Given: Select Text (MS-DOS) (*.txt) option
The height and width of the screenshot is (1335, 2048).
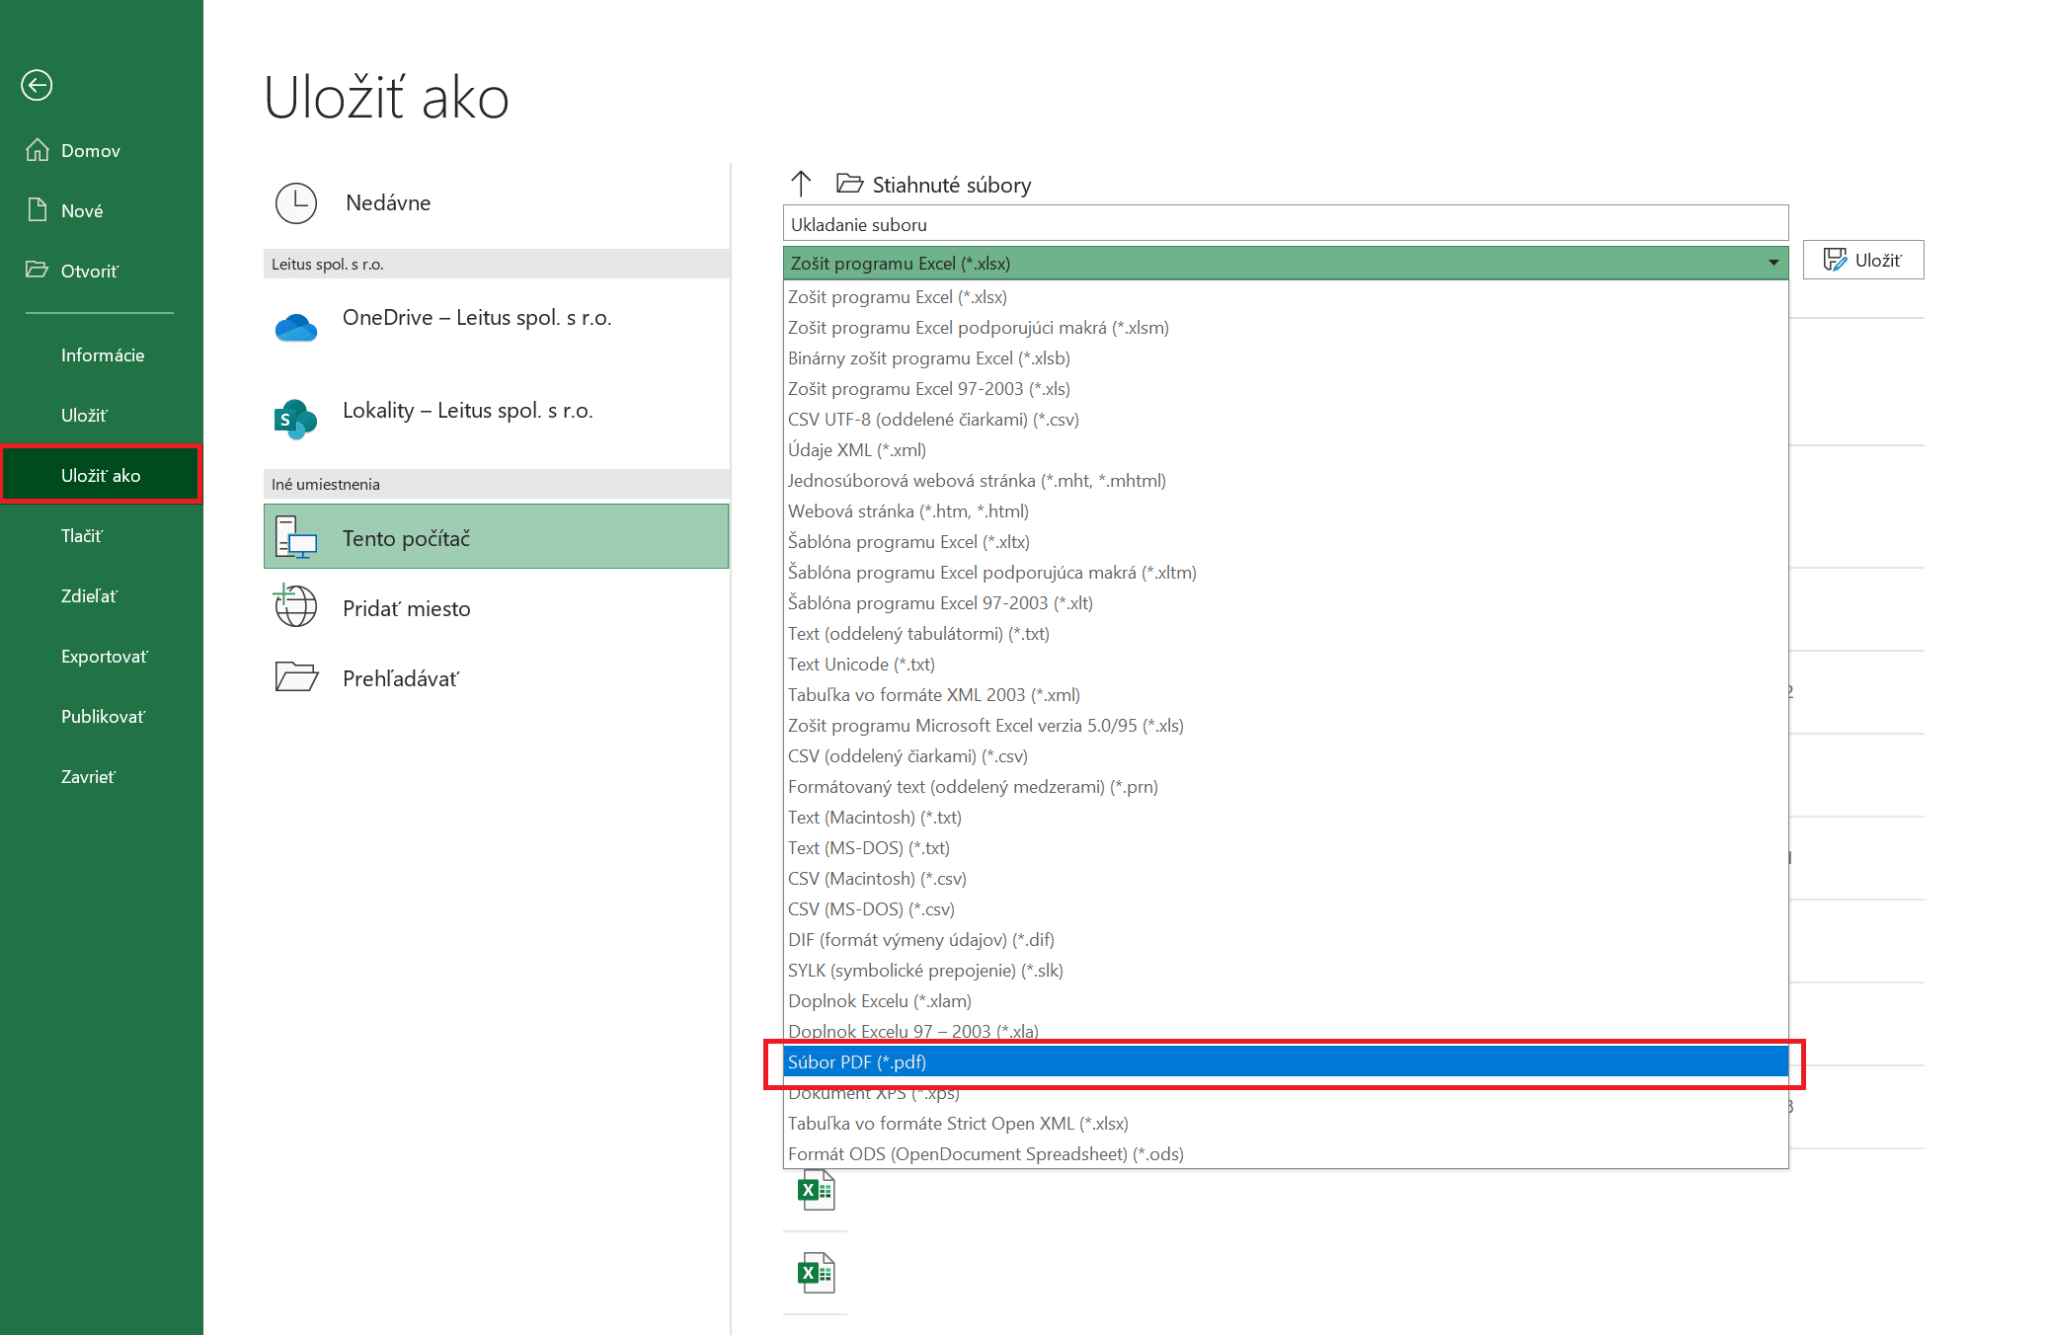Looking at the screenshot, I should pyautogui.click(x=1285, y=848).
